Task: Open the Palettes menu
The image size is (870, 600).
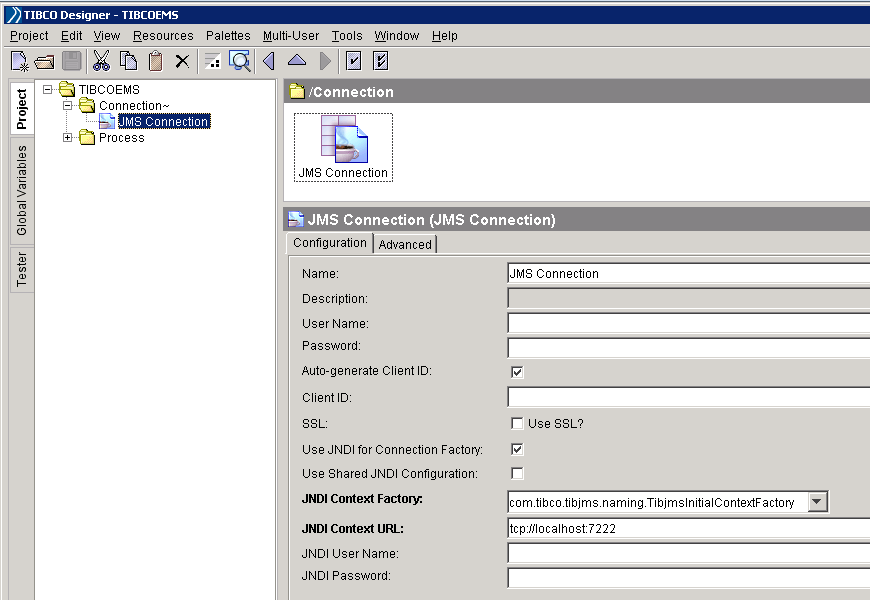Action: click(228, 36)
